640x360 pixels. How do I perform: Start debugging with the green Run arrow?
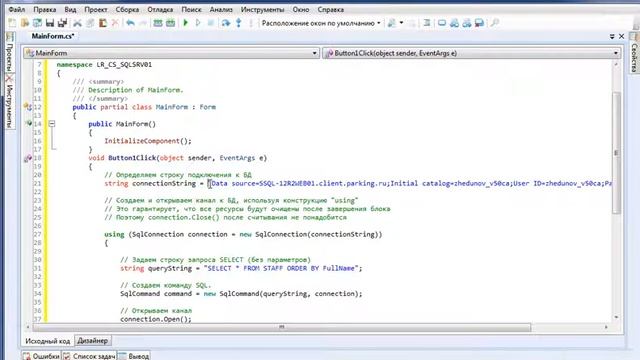[186, 23]
